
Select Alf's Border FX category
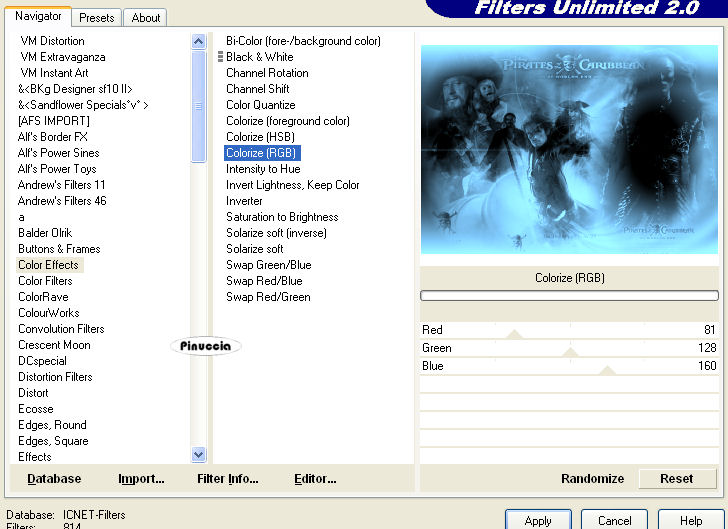tap(52, 137)
